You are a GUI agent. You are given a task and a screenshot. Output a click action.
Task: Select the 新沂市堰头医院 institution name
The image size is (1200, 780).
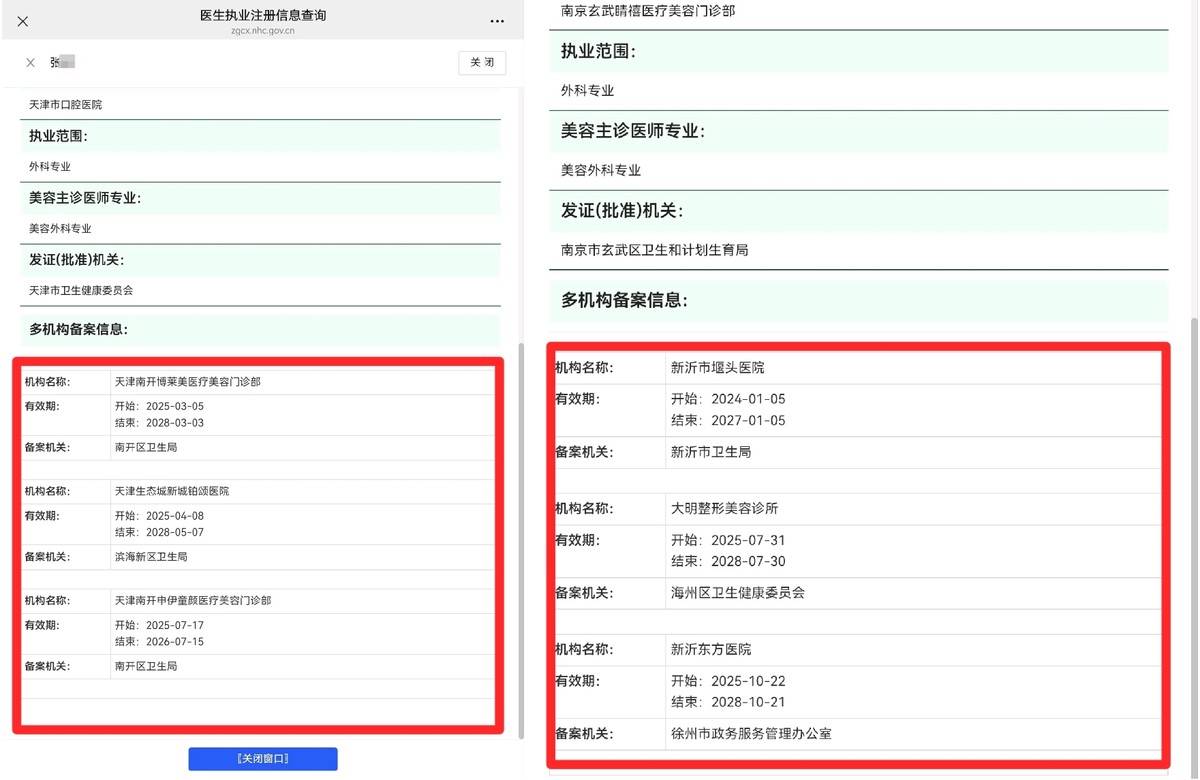tap(717, 368)
